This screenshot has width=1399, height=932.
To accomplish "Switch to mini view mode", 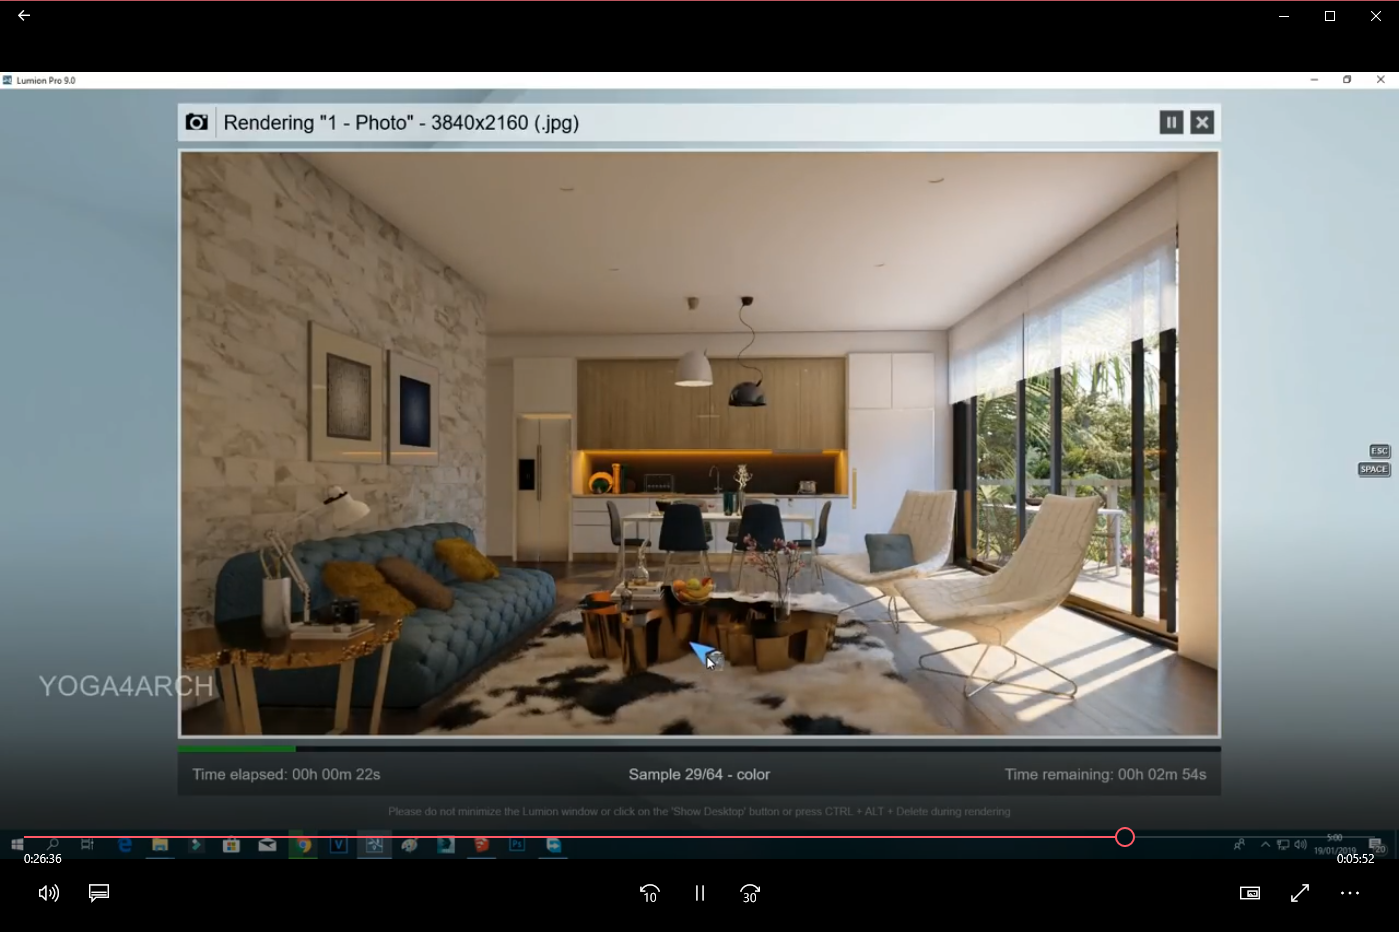I will 1250,893.
